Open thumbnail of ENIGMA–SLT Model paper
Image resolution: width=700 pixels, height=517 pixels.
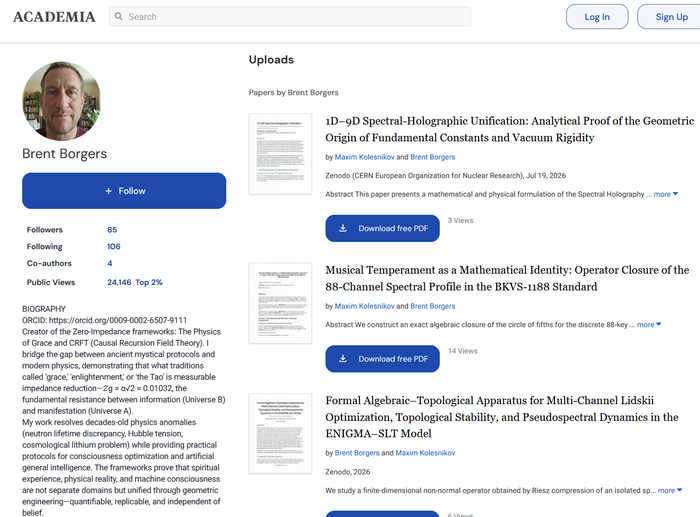(280, 434)
